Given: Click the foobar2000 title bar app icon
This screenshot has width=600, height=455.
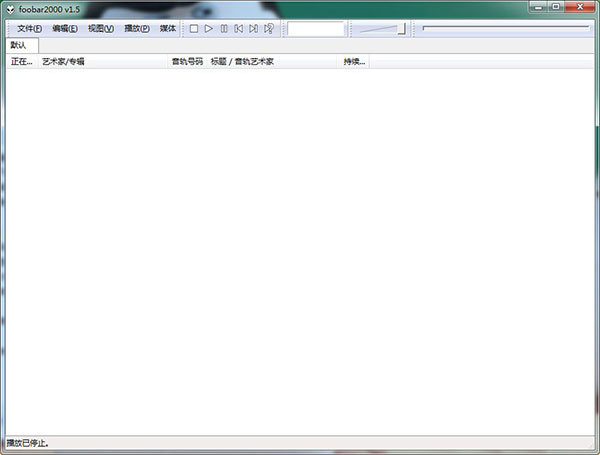Looking at the screenshot, I should (x=9, y=9).
